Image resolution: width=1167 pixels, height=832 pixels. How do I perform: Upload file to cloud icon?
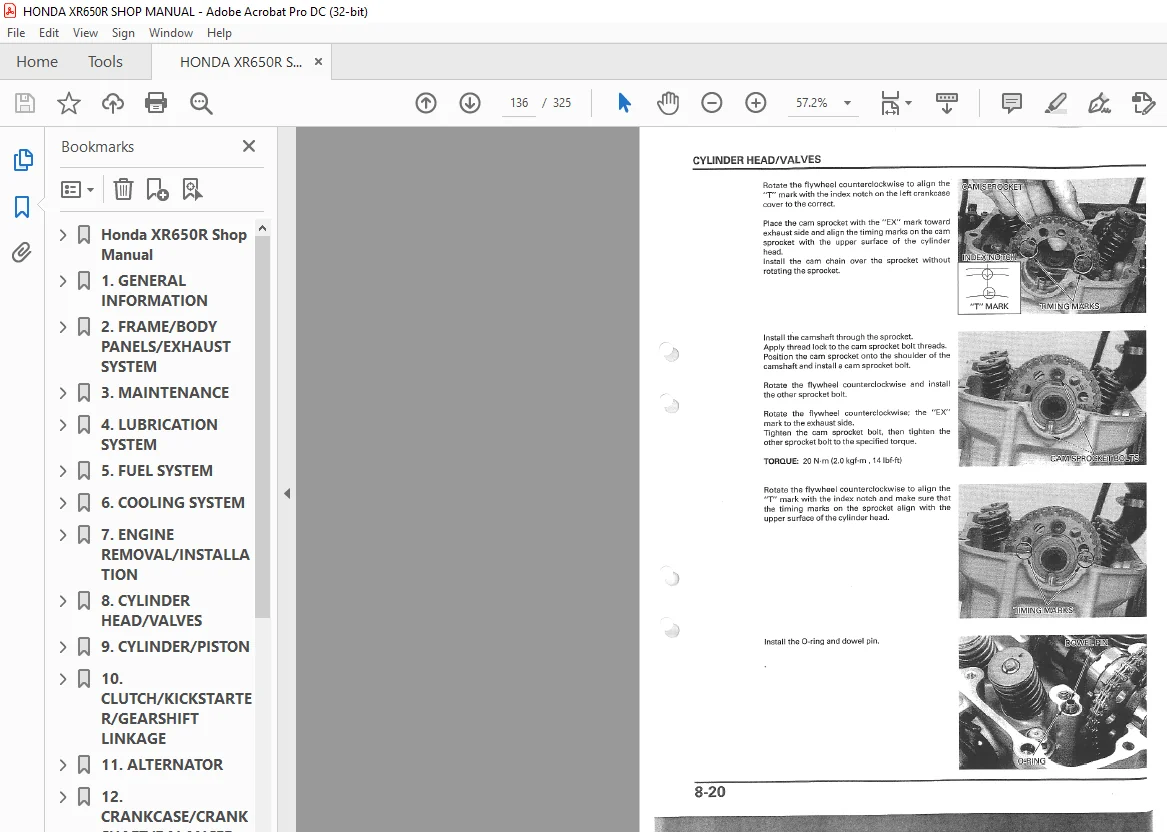[x=112, y=103]
